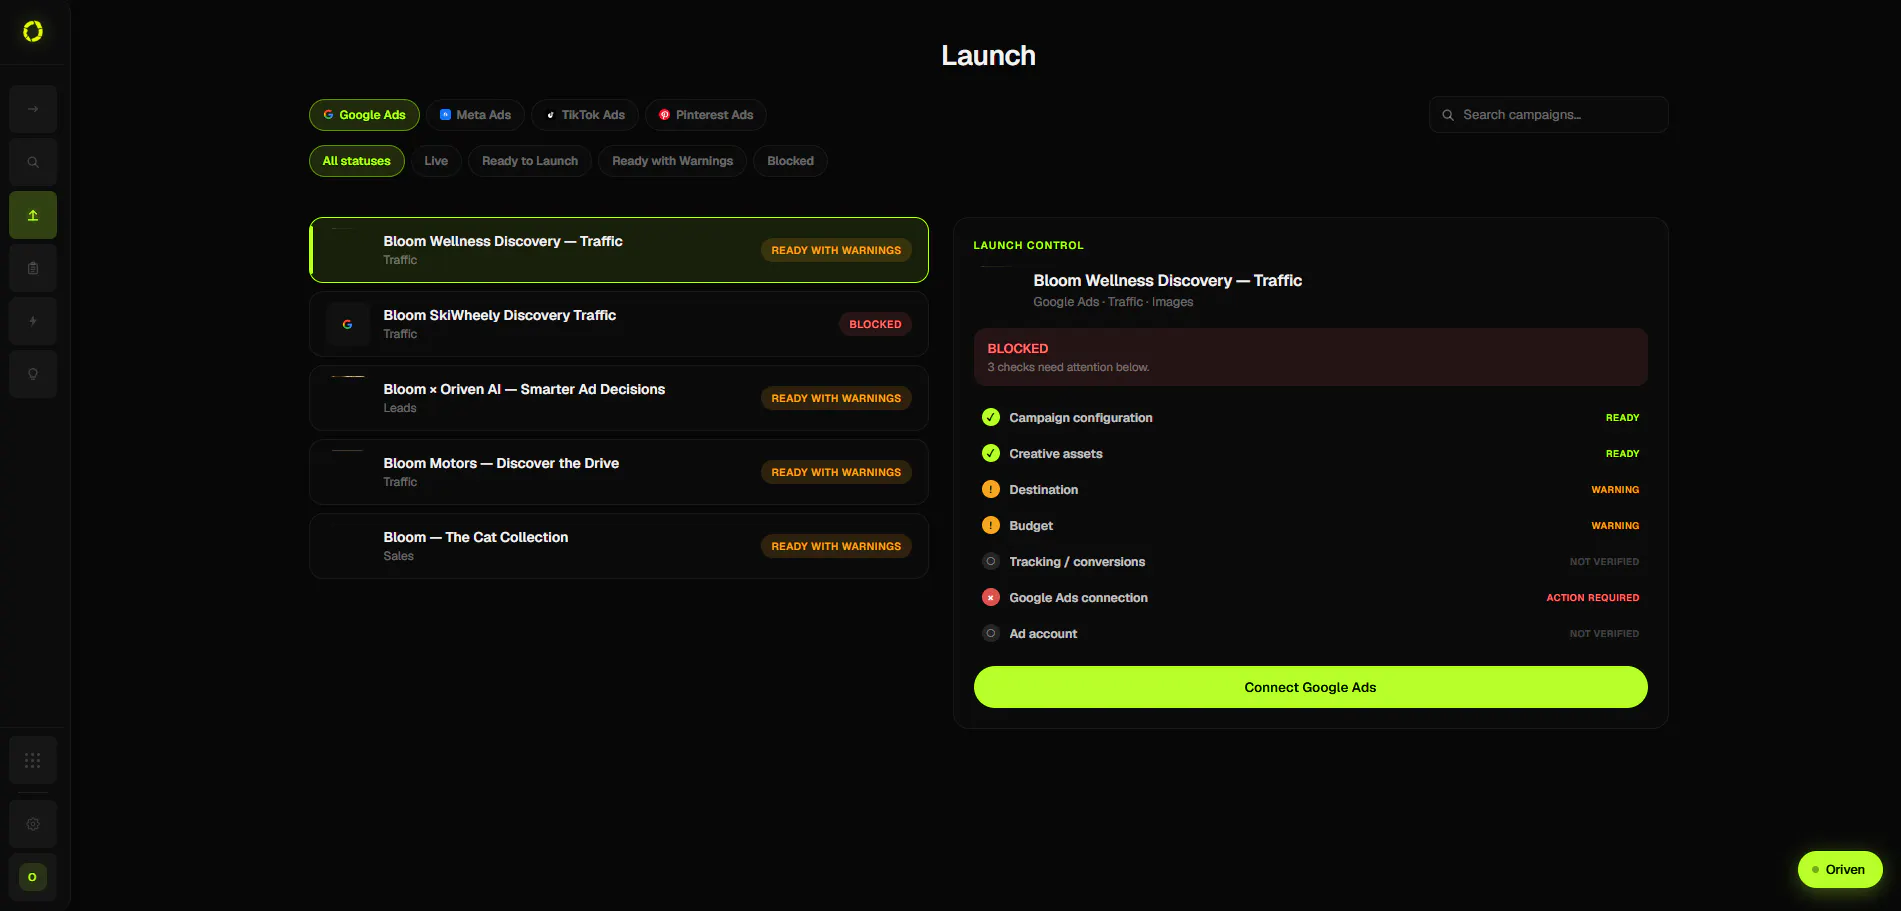This screenshot has width=1901, height=911.
Task: Click the arrow expand icon in sidebar
Action: 33,109
